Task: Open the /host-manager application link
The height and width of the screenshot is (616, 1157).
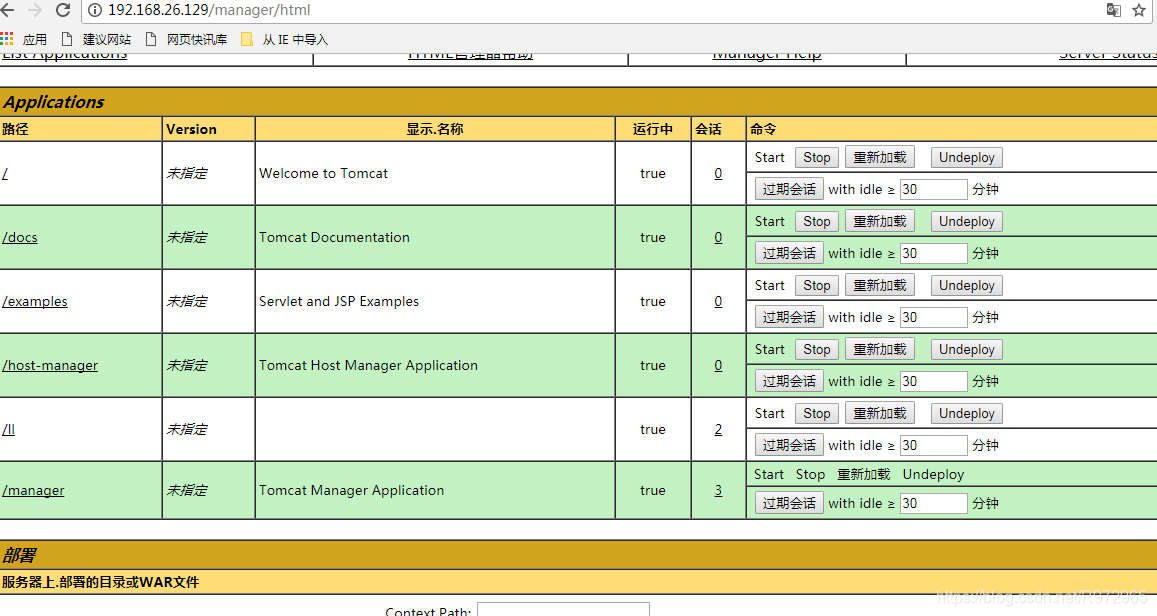Action: [x=50, y=366]
